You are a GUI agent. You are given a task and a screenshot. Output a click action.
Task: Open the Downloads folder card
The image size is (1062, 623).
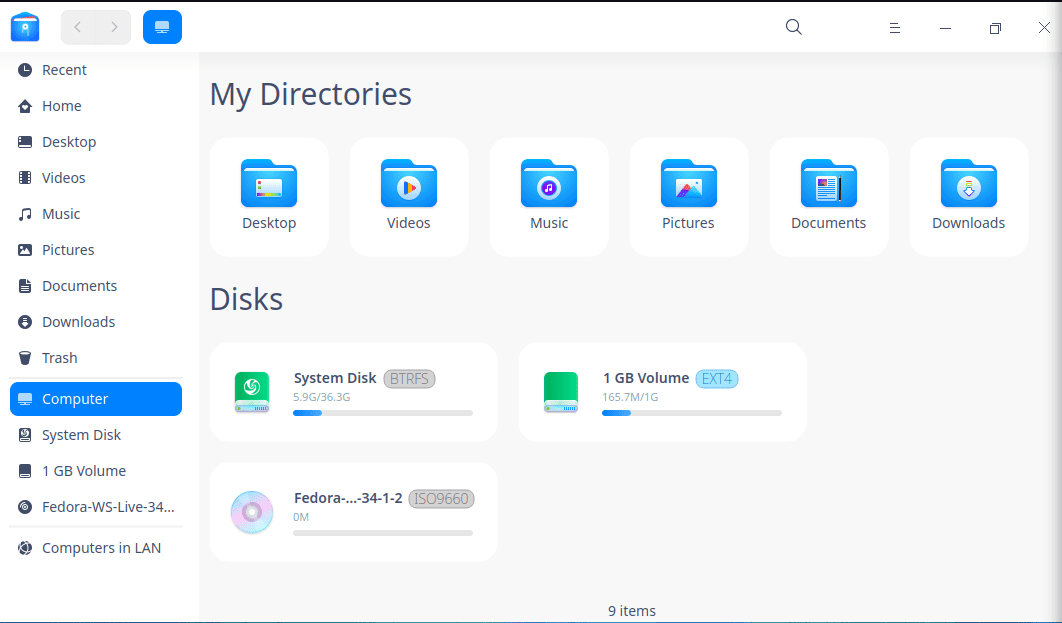tap(969, 197)
